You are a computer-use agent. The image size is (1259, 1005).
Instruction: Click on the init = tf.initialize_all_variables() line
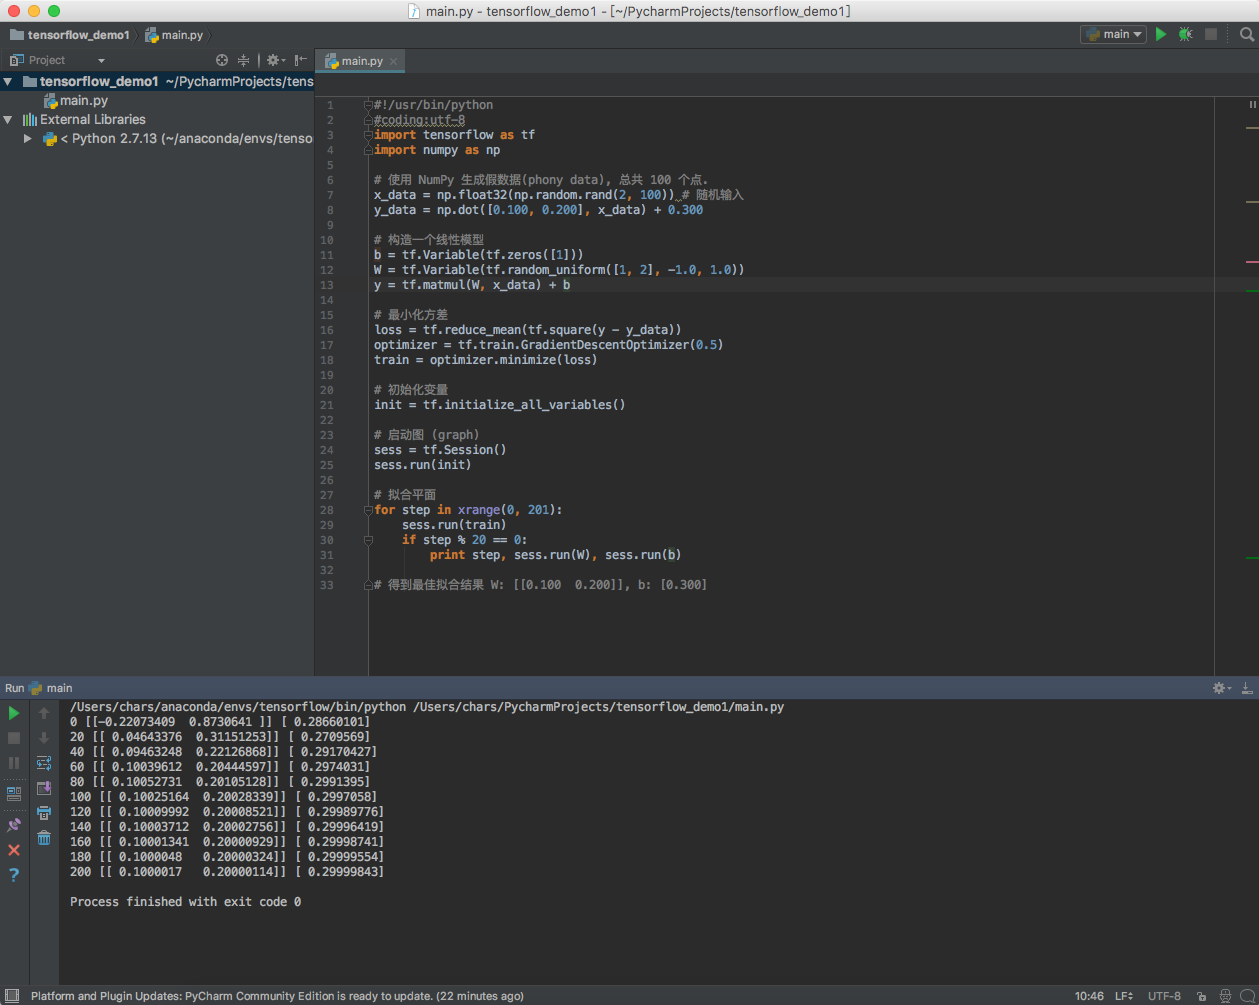(x=499, y=405)
